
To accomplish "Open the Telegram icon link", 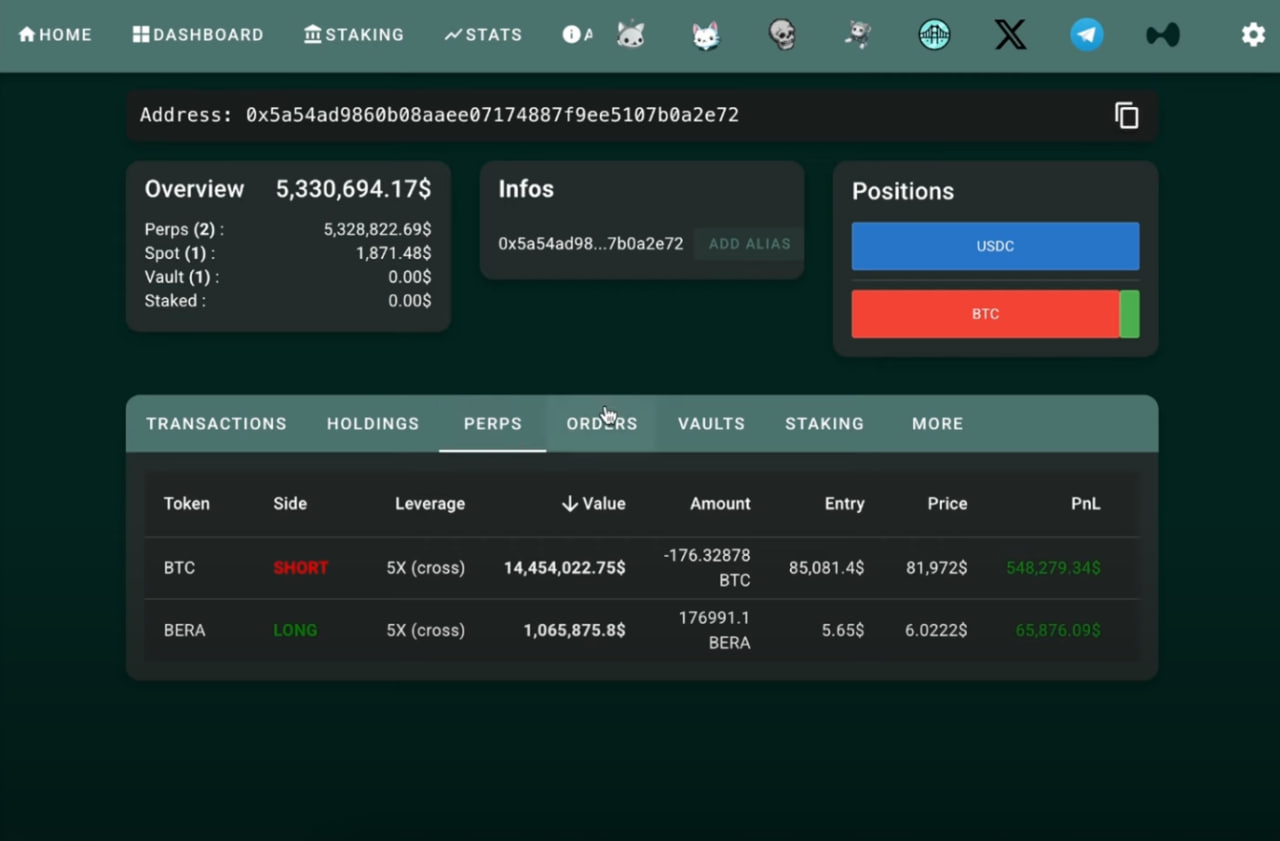I will (1086, 35).
